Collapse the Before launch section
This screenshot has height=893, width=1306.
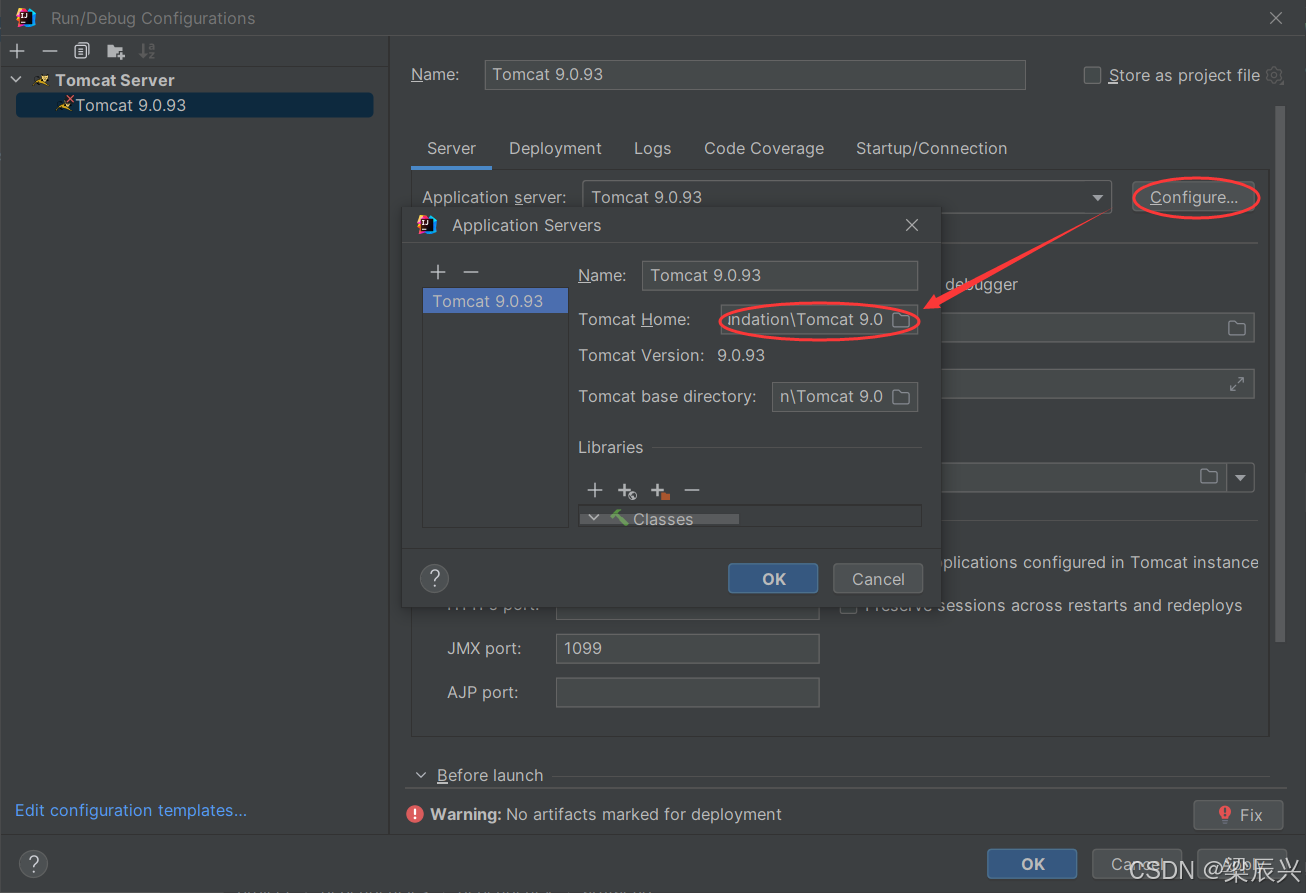(421, 775)
